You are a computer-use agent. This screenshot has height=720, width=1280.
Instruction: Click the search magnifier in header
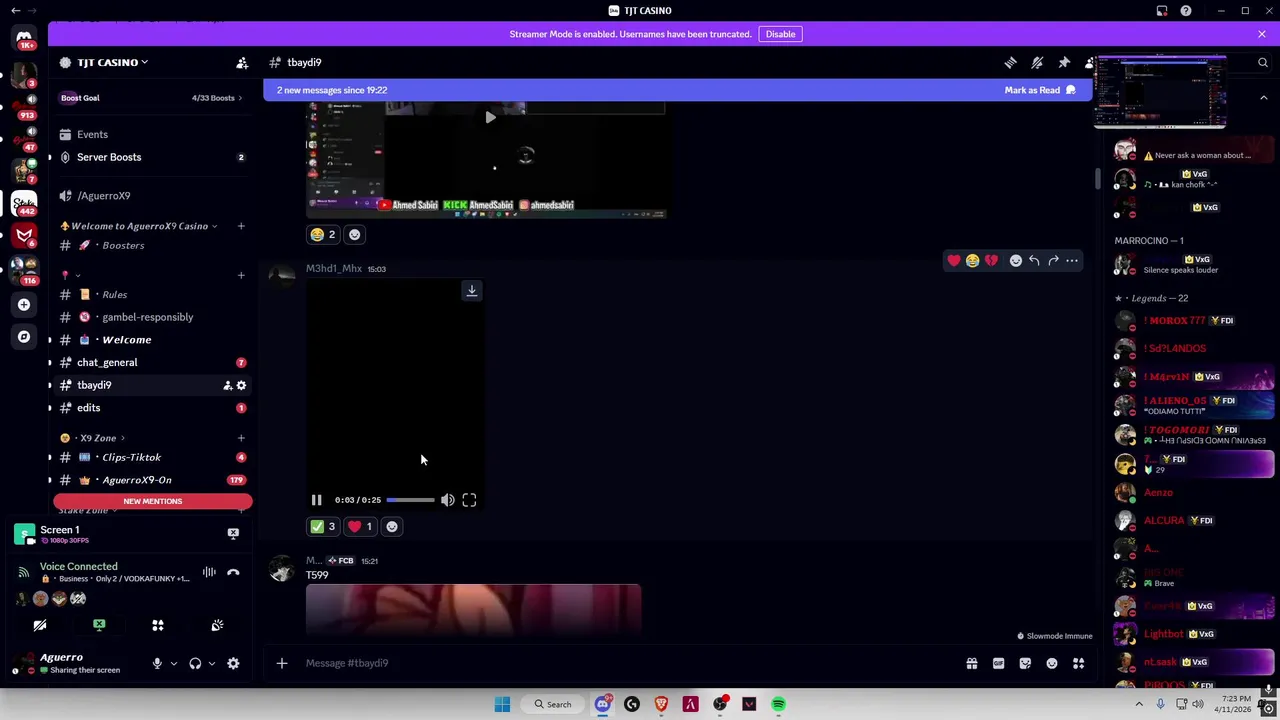point(1262,62)
